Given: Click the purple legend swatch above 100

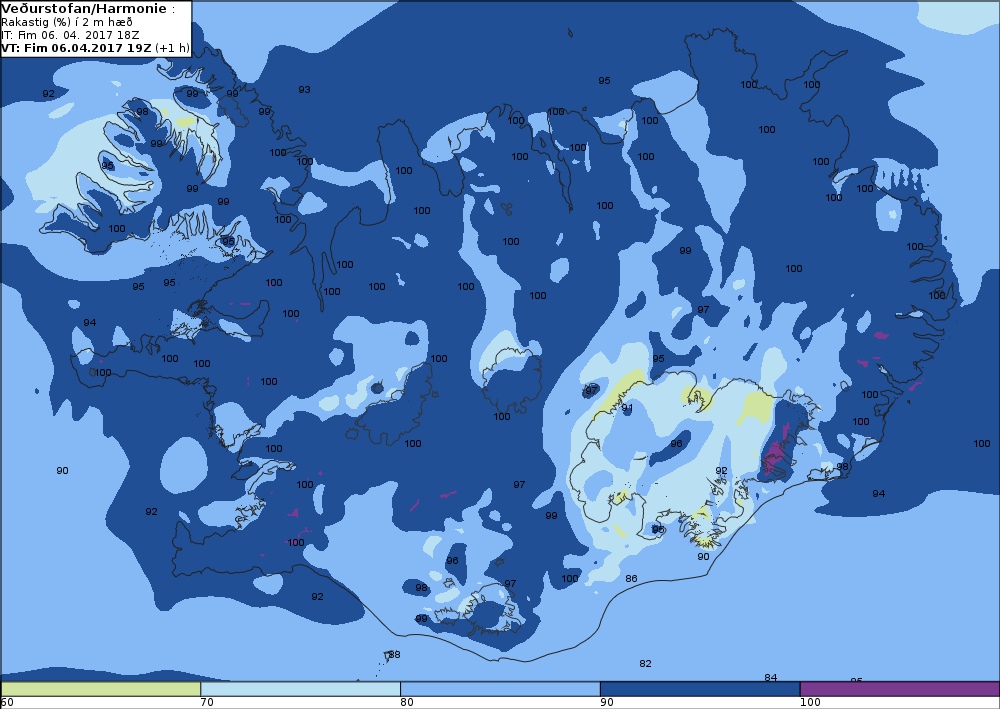Looking at the screenshot, I should coord(900,689).
